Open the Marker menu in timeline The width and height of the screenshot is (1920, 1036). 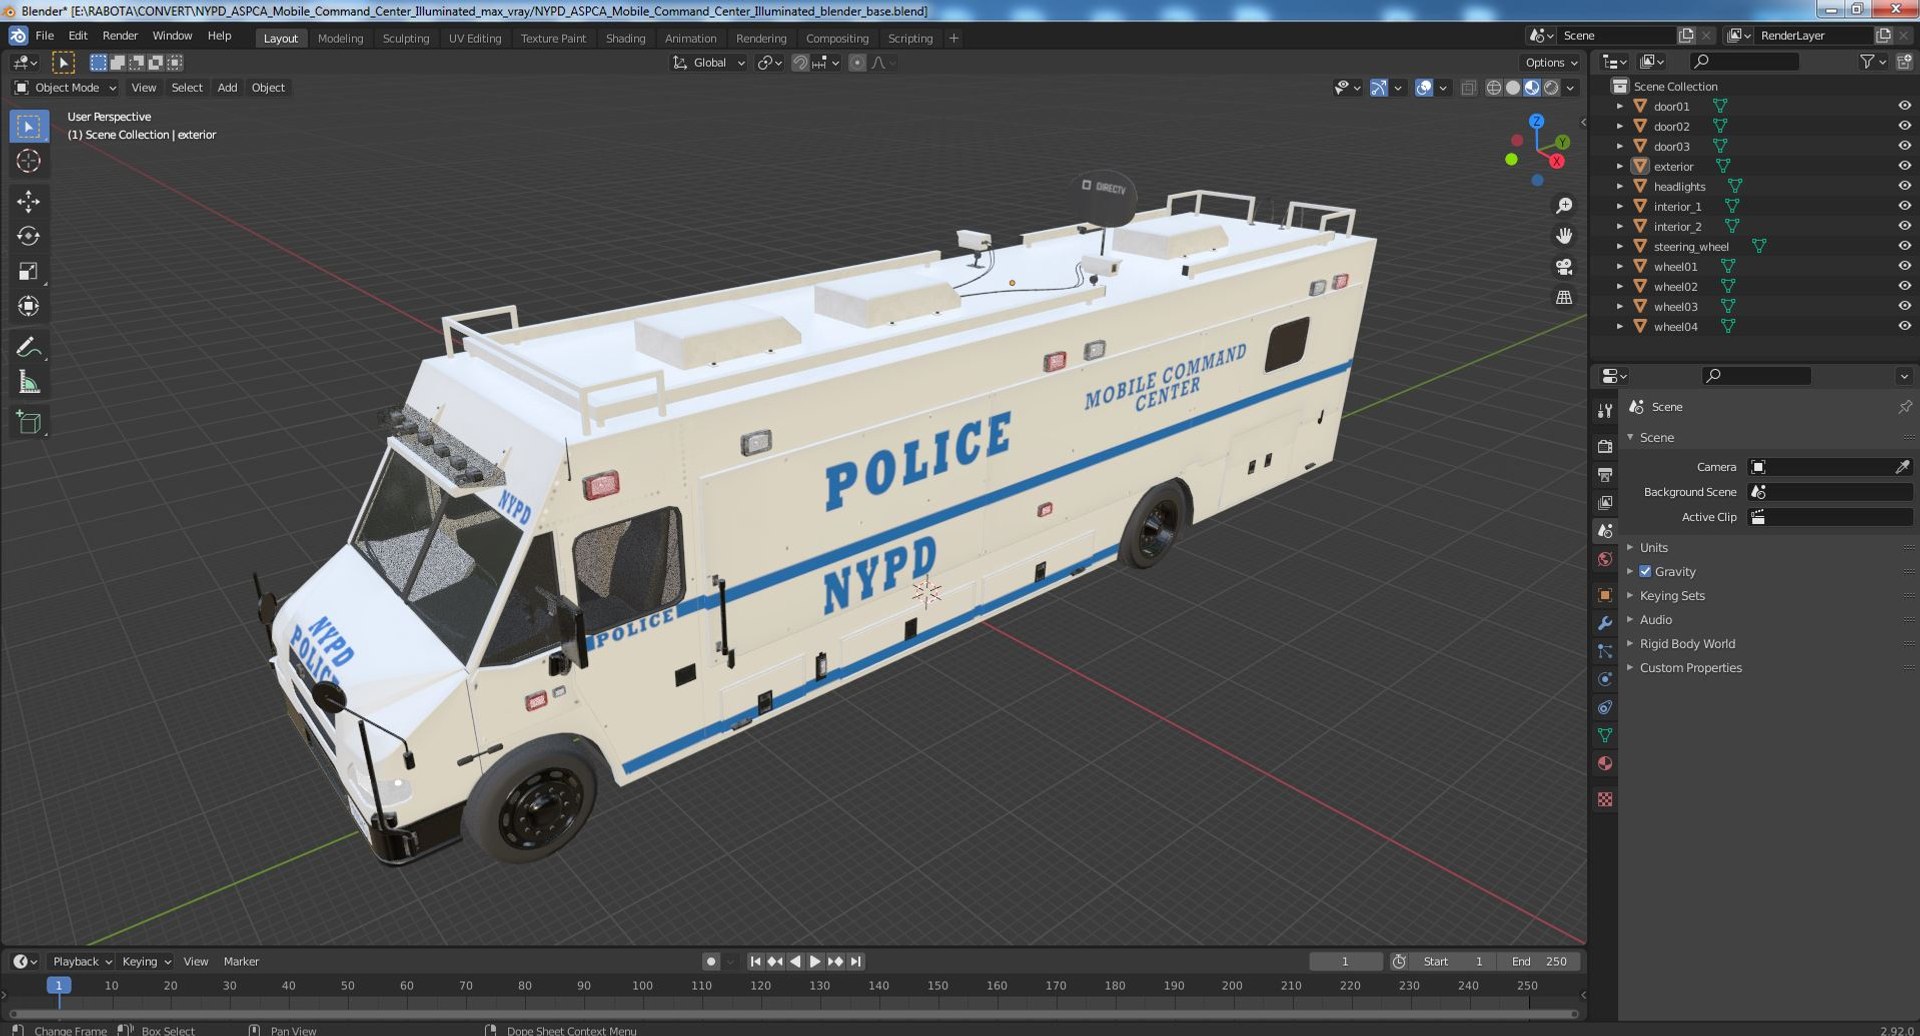[241, 962]
